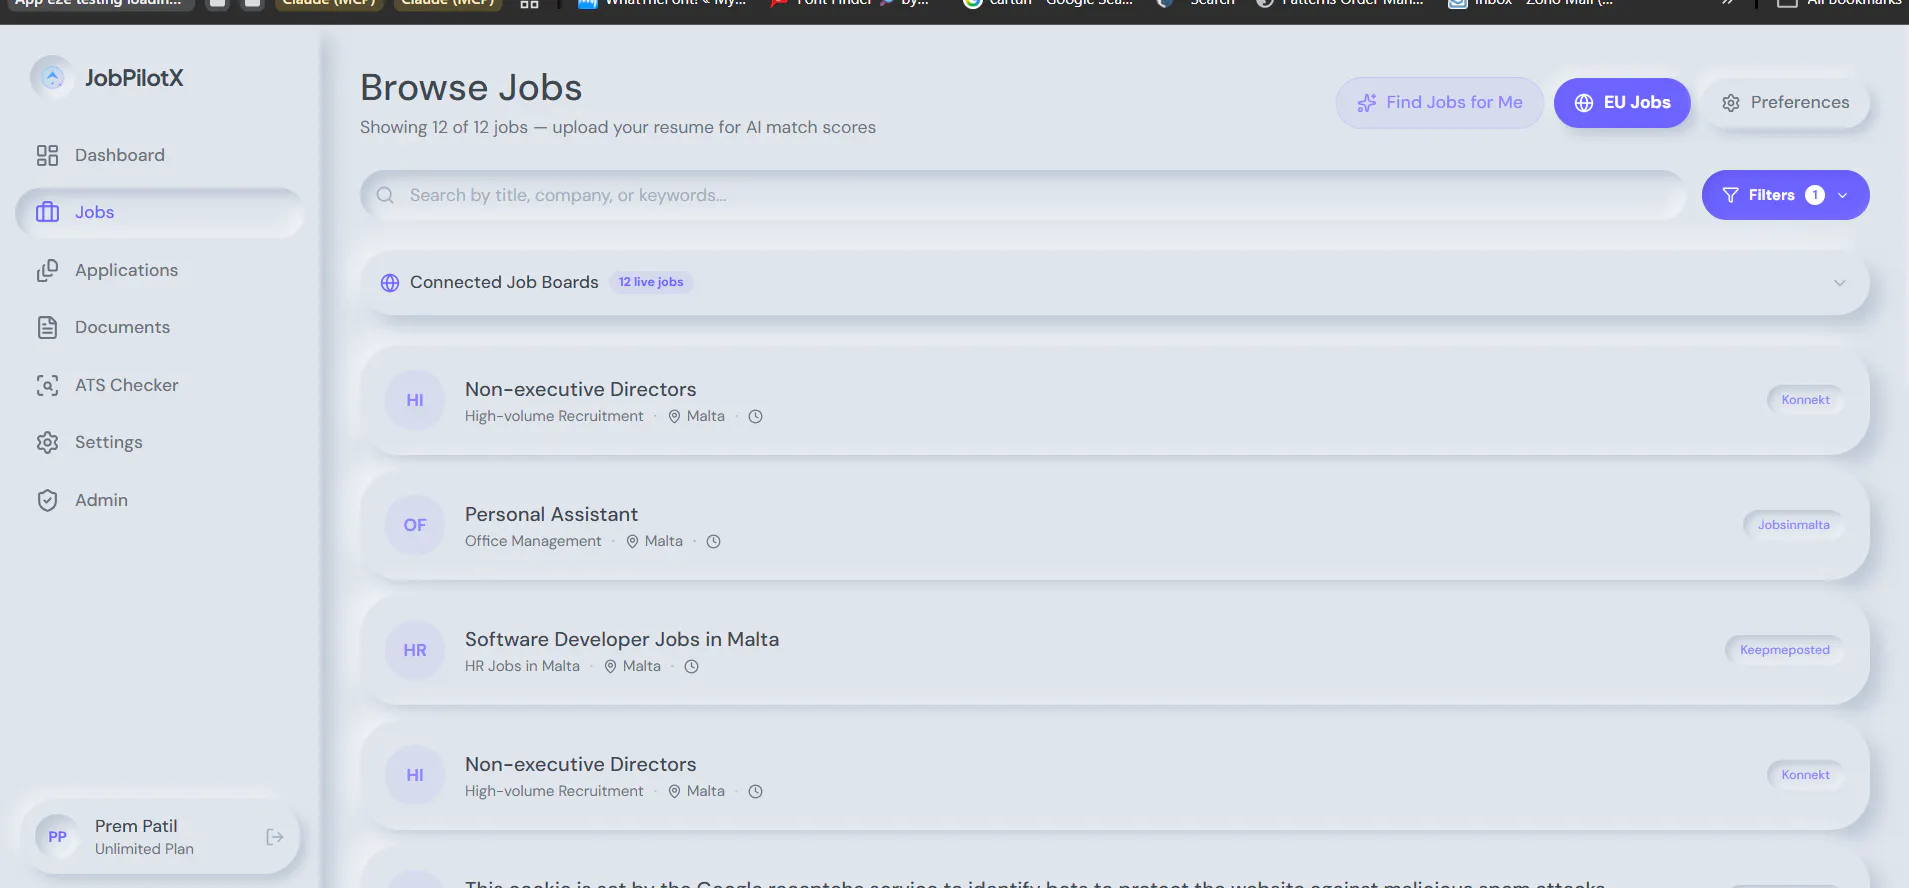
Task: Click the "Unlimited Plan" label
Action: tap(144, 849)
